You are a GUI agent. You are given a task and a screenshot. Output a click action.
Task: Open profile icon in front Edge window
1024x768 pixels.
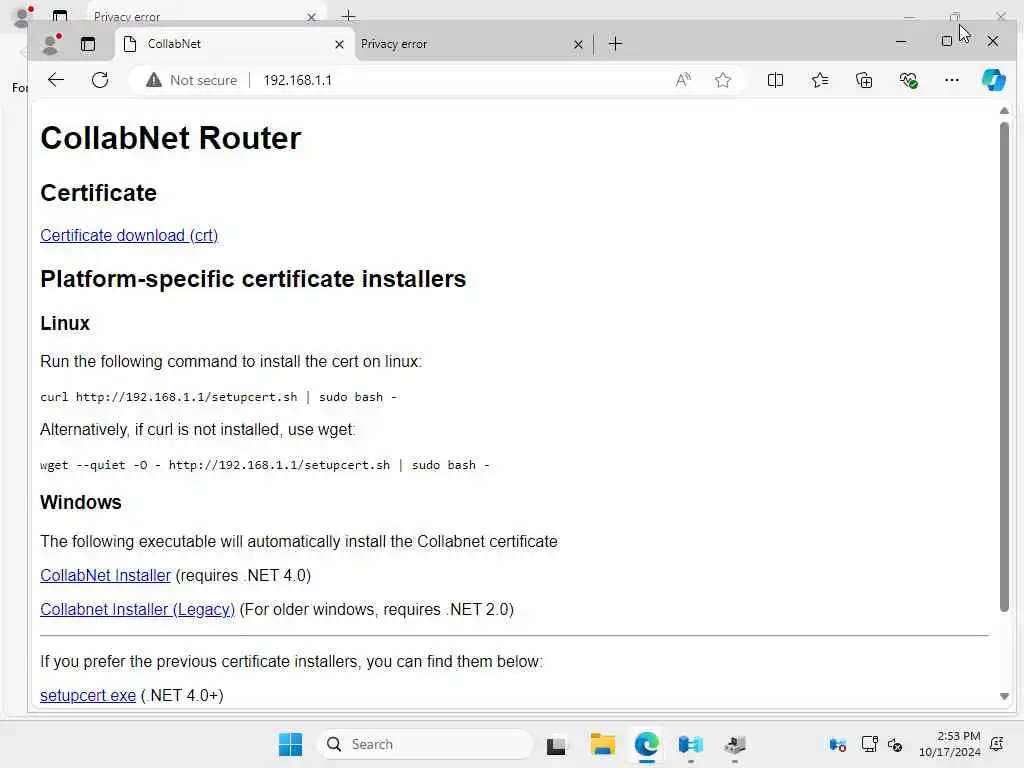point(51,44)
